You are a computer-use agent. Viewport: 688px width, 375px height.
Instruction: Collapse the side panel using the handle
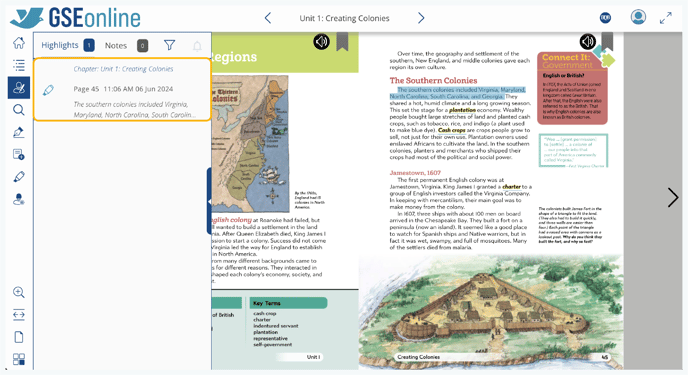coord(209,201)
